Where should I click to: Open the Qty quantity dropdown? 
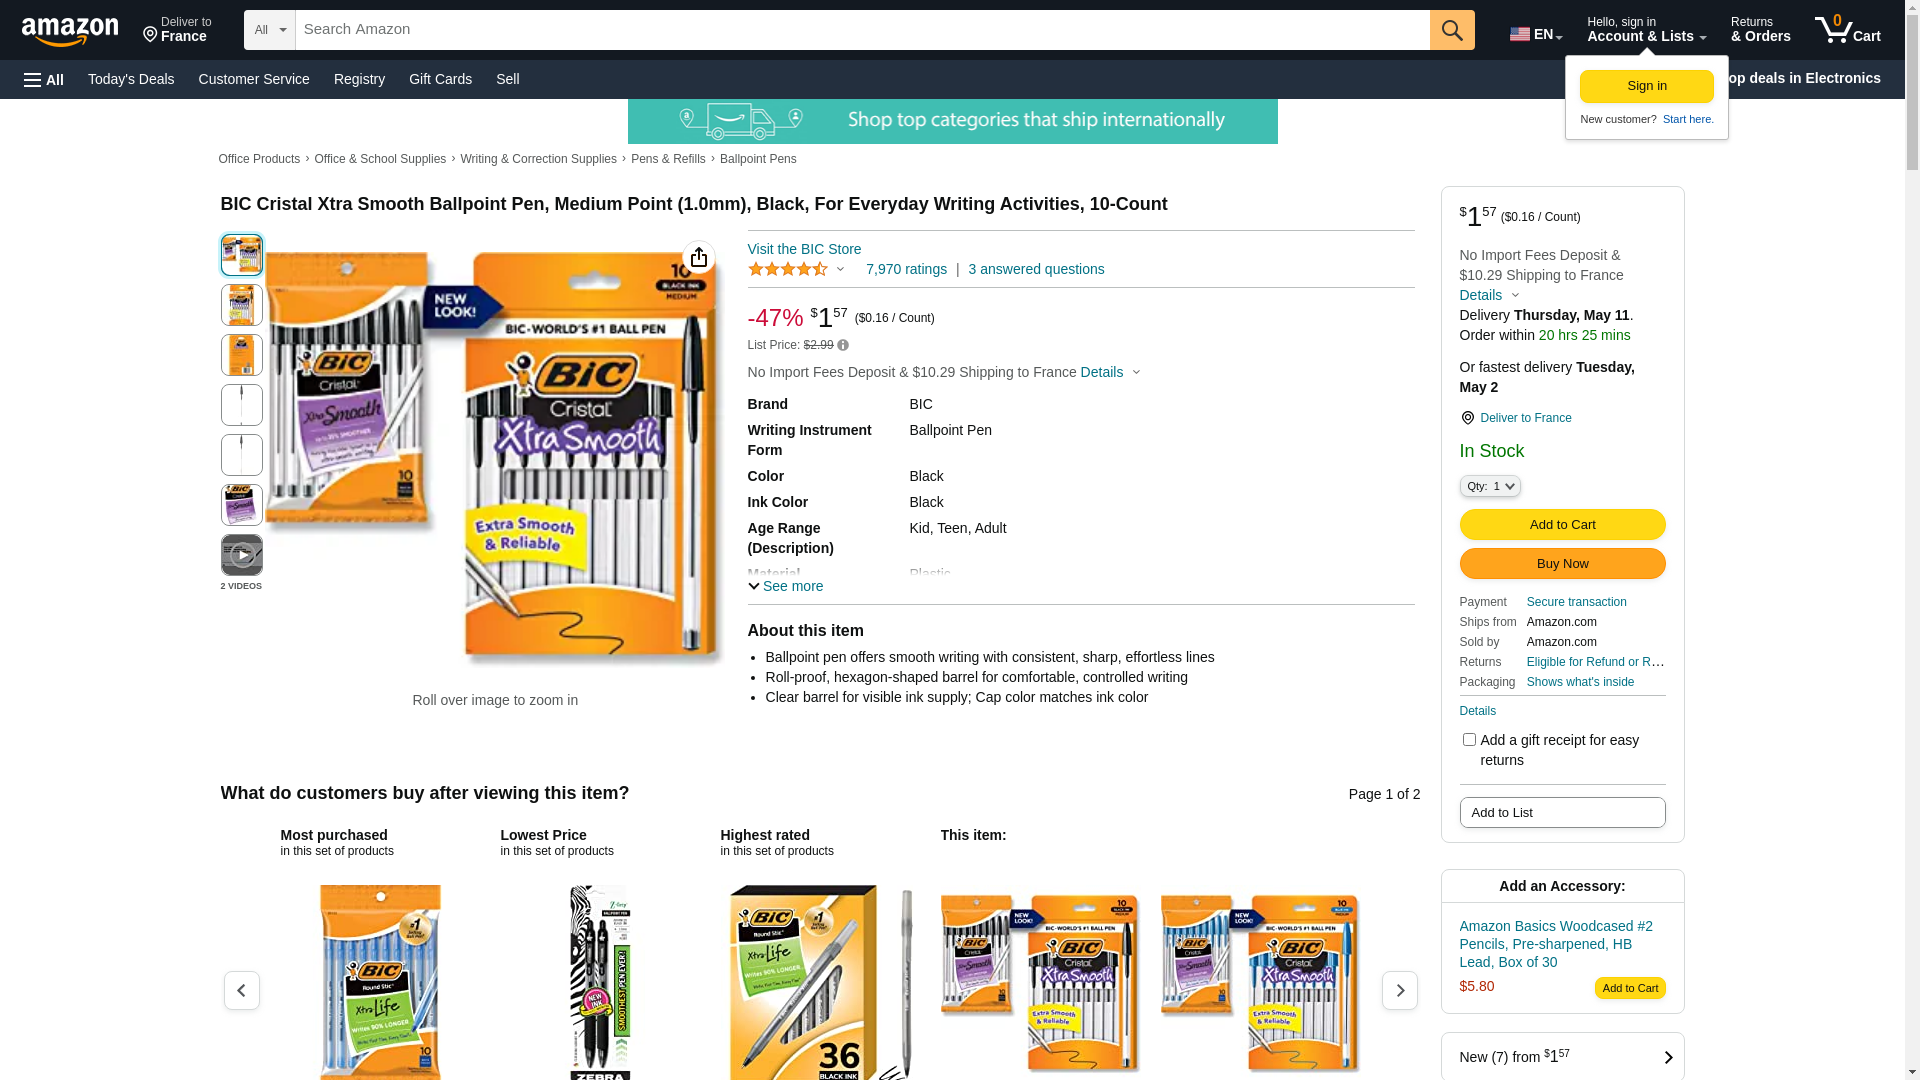coord(1490,486)
